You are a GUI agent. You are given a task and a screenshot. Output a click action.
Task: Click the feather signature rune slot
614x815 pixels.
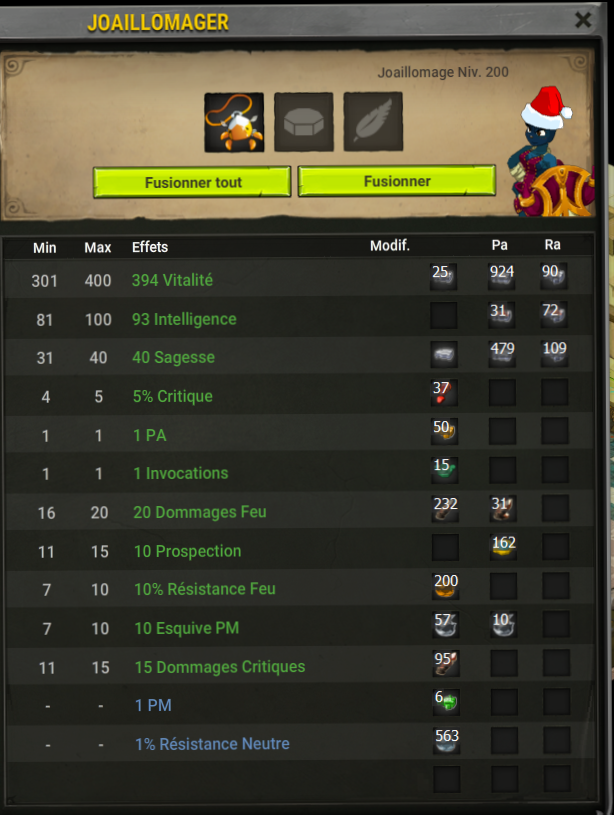point(373,122)
